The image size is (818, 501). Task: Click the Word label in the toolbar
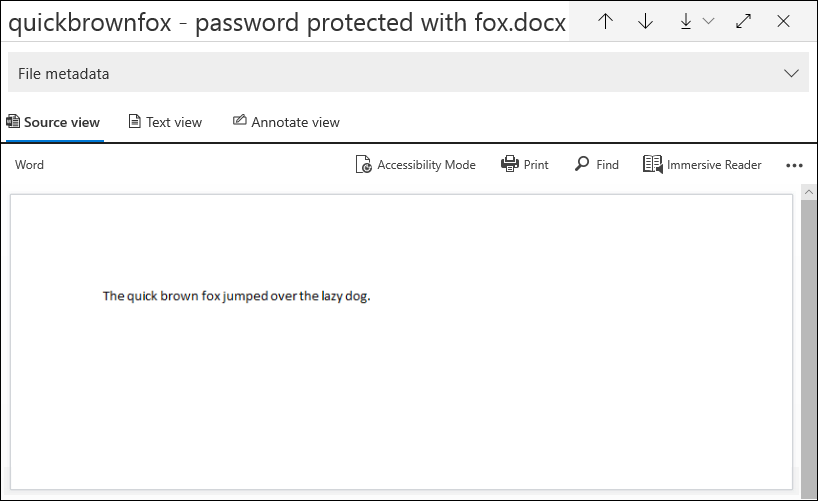30,165
